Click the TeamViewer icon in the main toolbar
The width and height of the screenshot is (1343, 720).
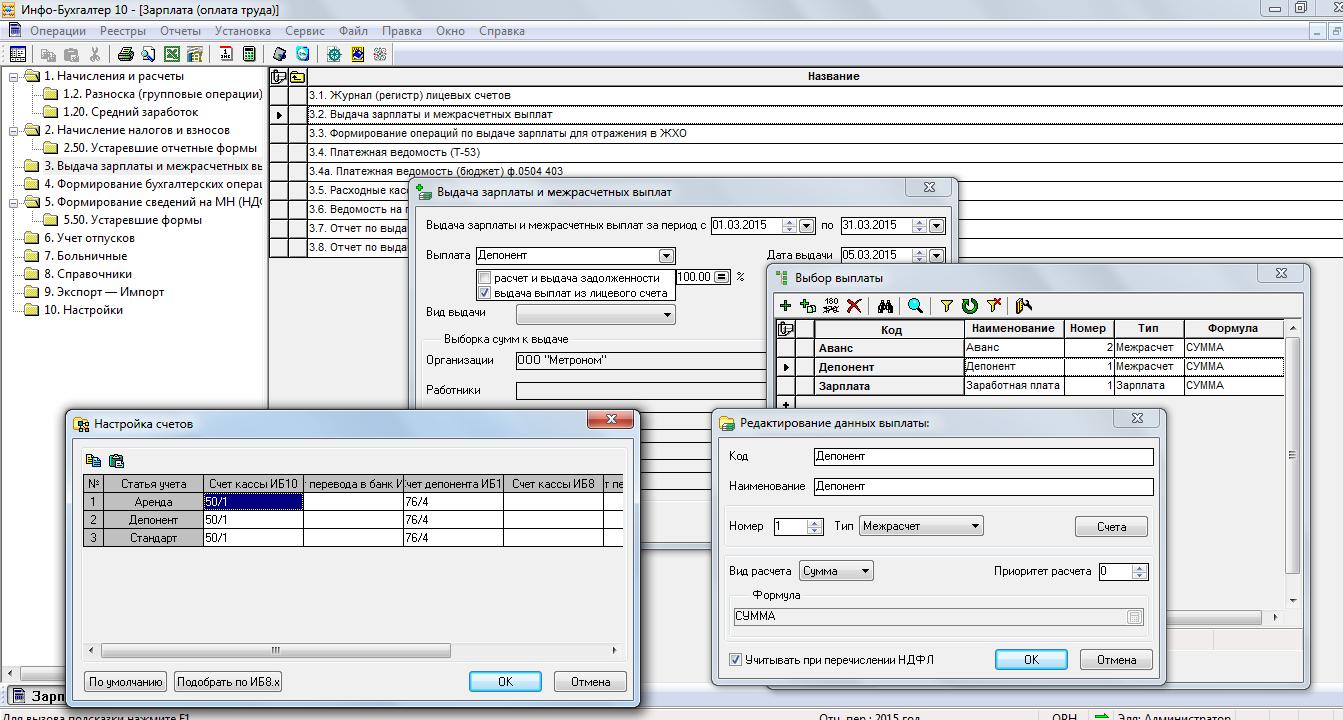[x=302, y=55]
